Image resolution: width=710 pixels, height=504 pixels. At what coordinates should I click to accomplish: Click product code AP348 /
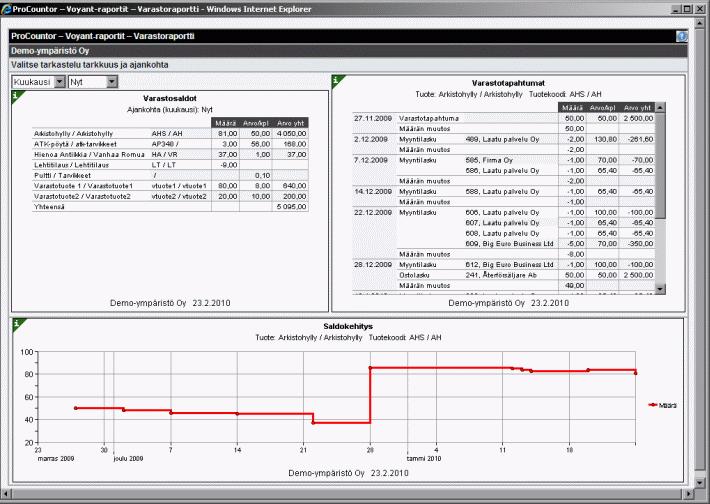pos(165,144)
